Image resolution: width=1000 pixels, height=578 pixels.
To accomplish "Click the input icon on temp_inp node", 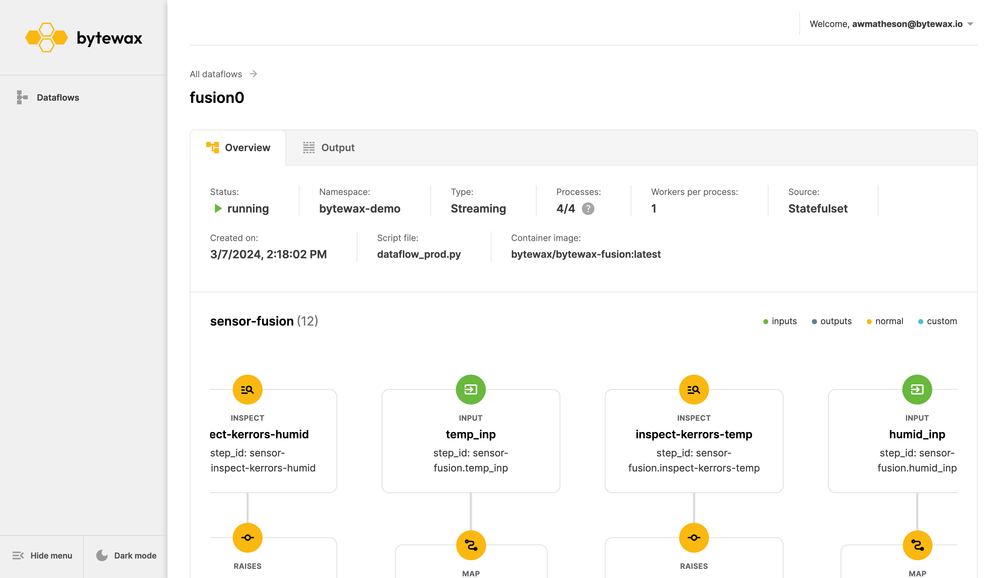I will 470,389.
